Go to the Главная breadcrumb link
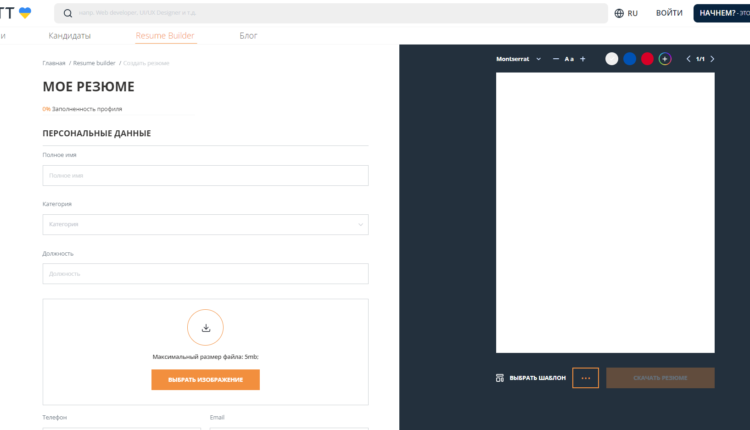The image size is (750, 430). (x=54, y=63)
